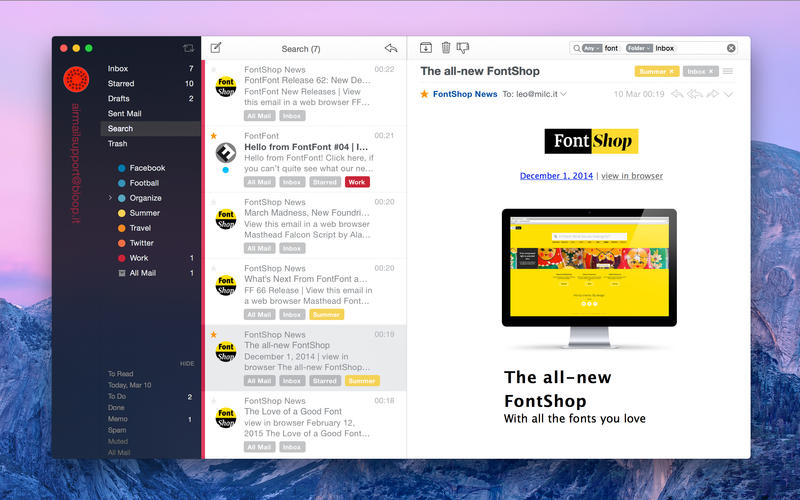This screenshot has width=800, height=500.
Task: Click the forward arrow in message header
Action: point(712,94)
